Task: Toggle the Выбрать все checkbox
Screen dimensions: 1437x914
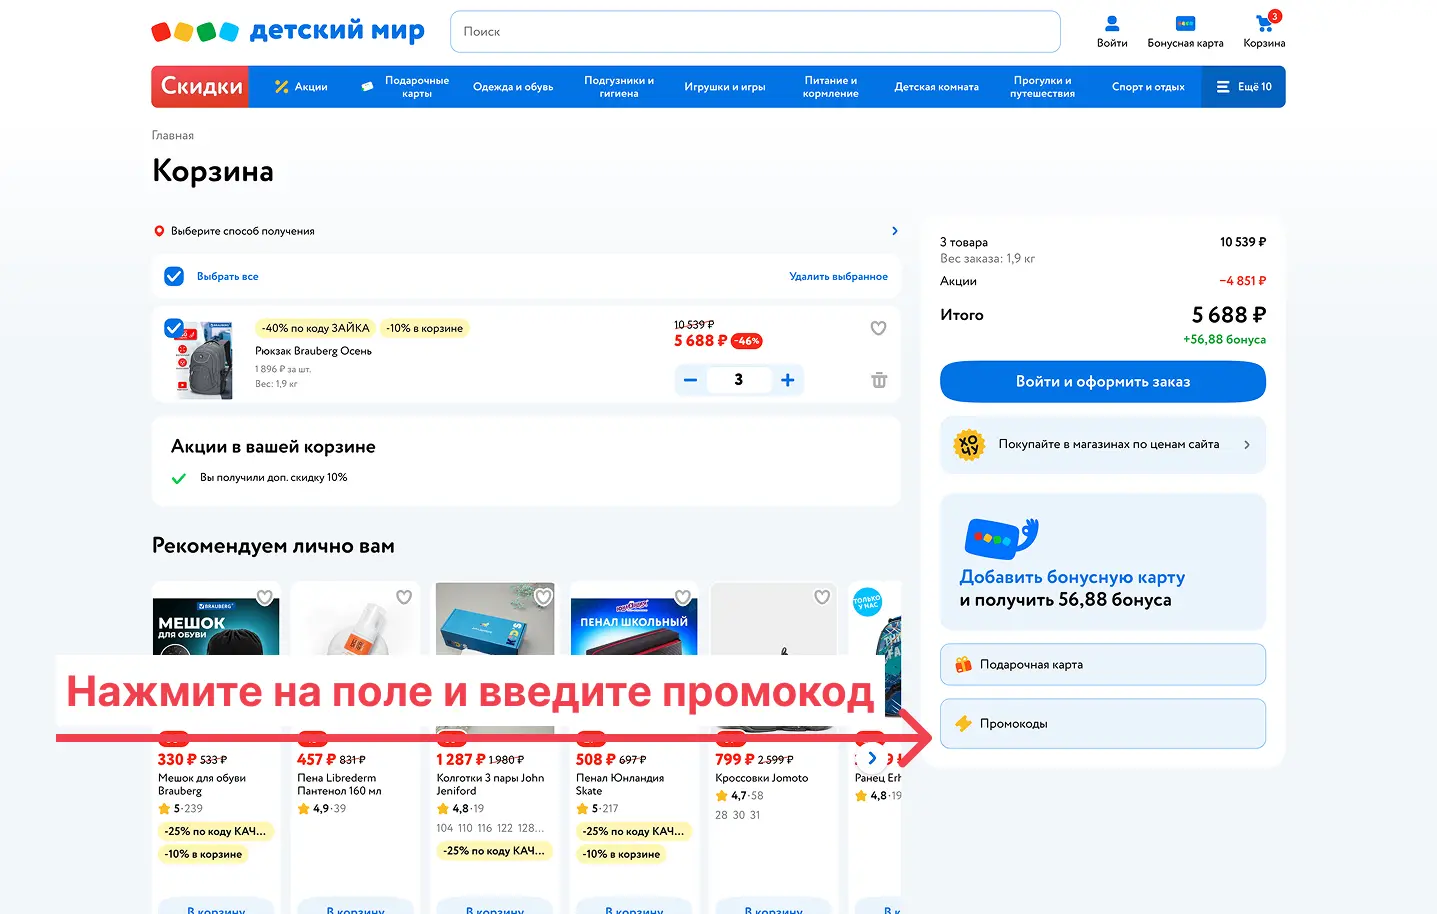Action: (174, 276)
